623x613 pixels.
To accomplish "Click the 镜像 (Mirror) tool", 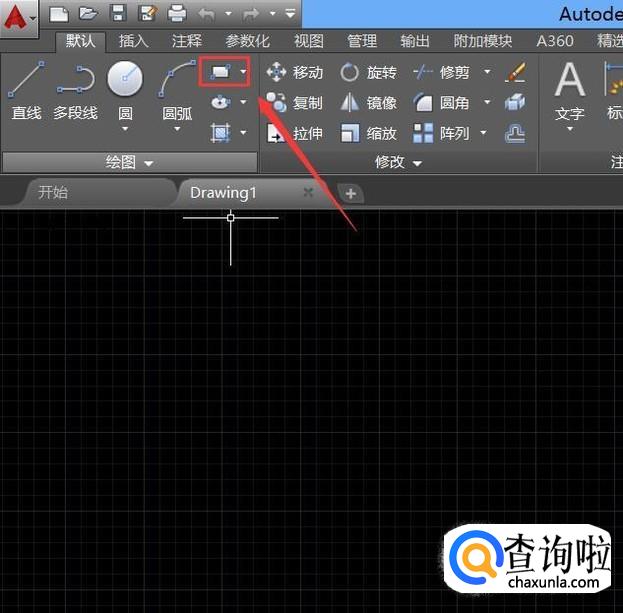I will point(368,103).
